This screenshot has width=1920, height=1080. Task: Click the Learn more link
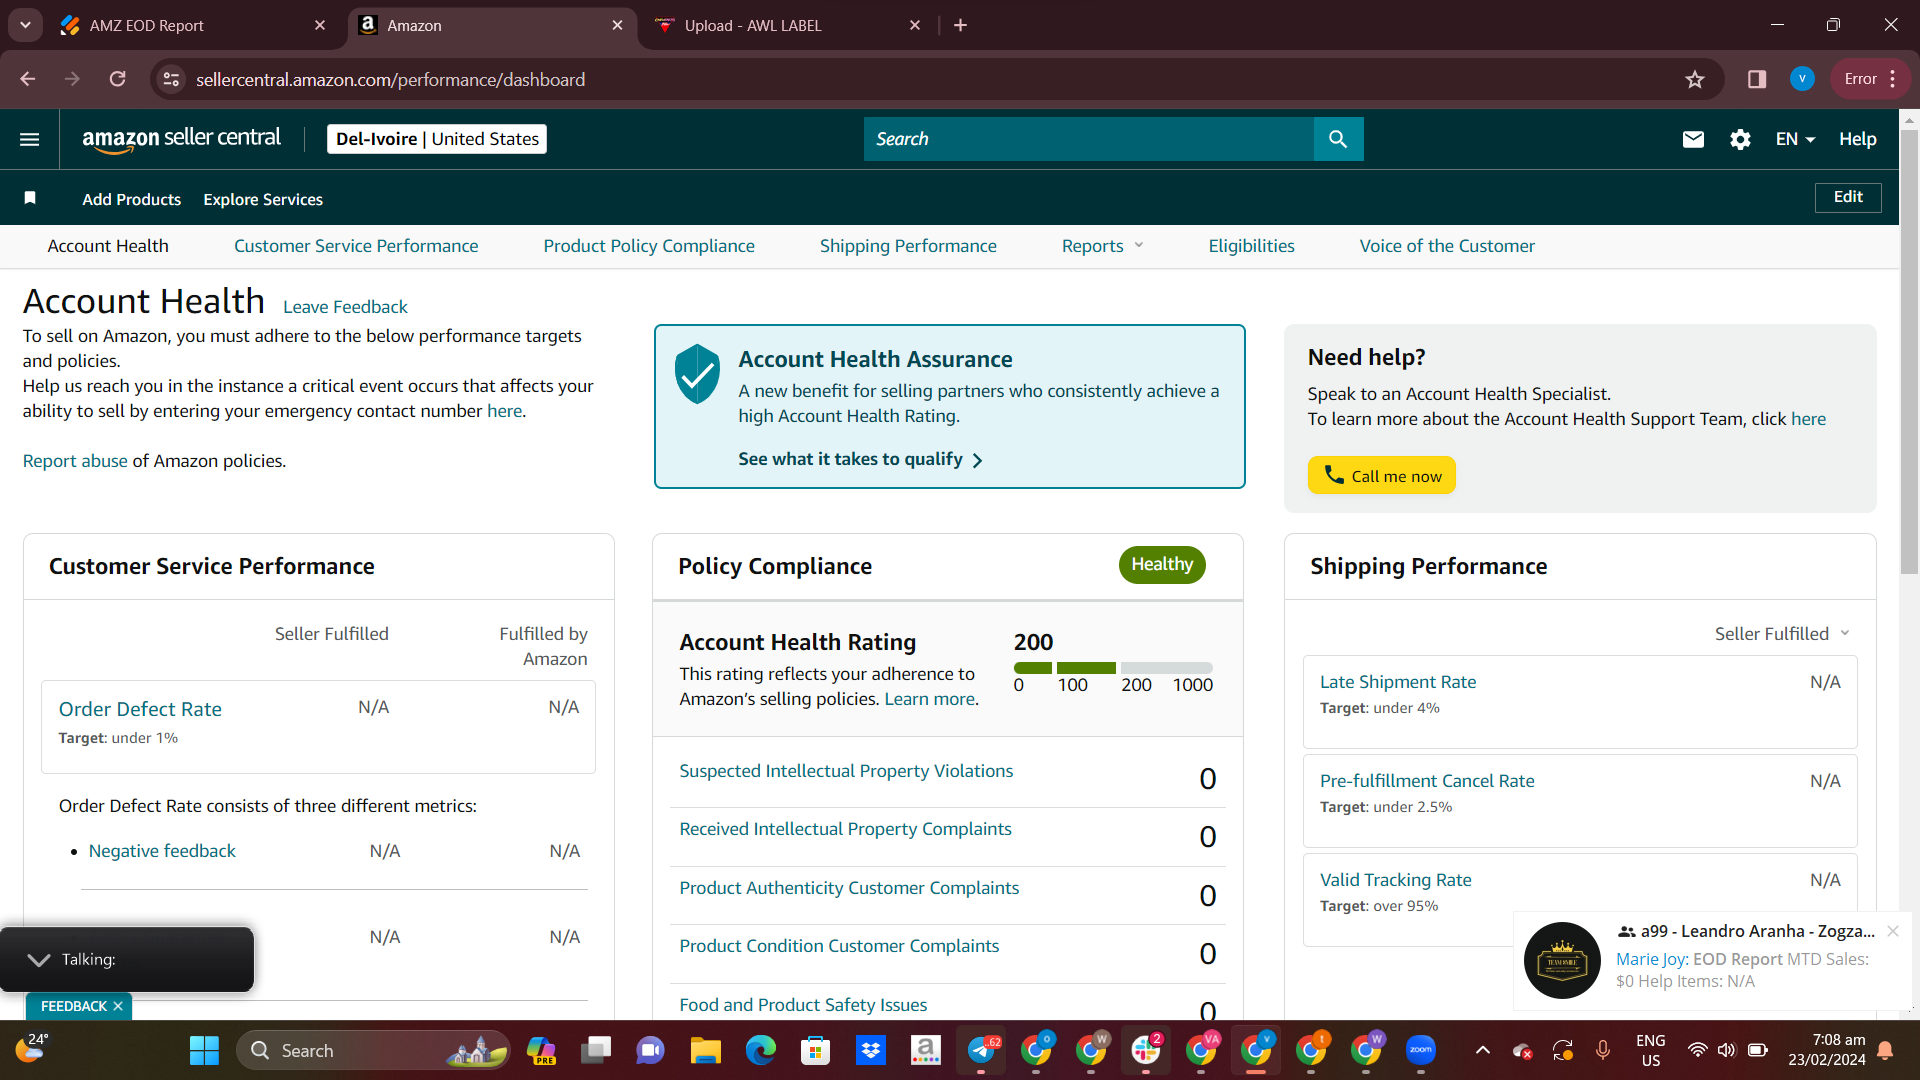[x=929, y=699]
